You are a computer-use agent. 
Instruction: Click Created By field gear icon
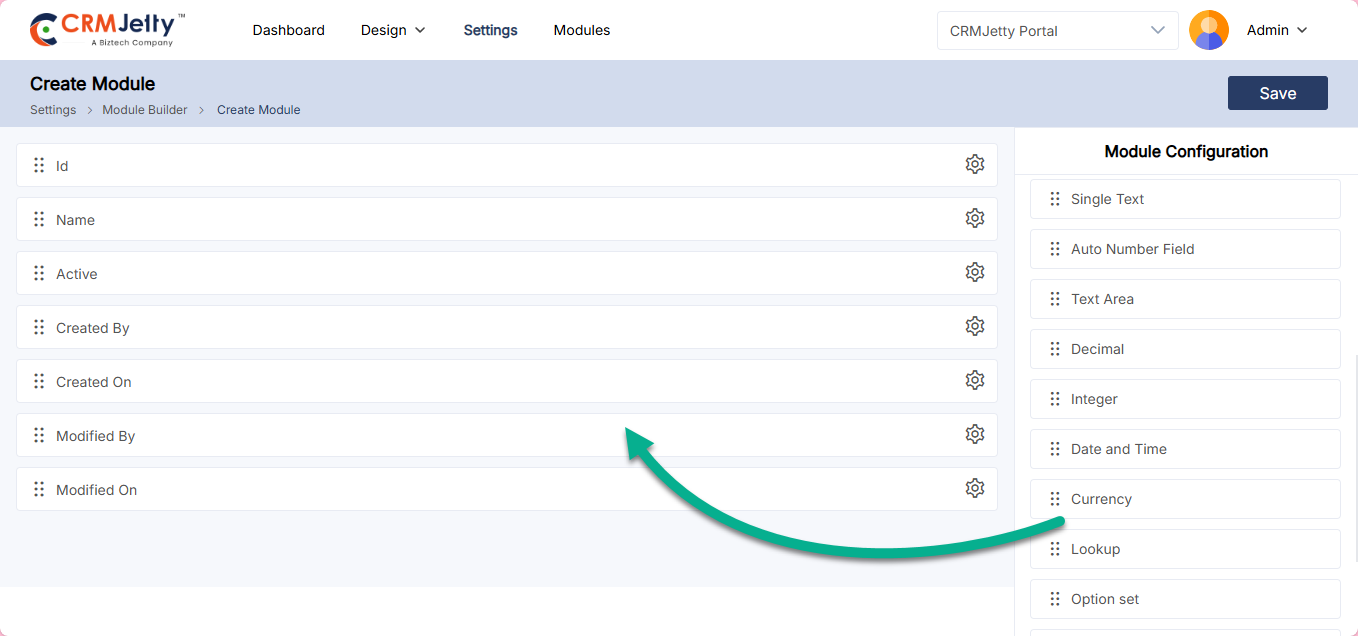[974, 327]
